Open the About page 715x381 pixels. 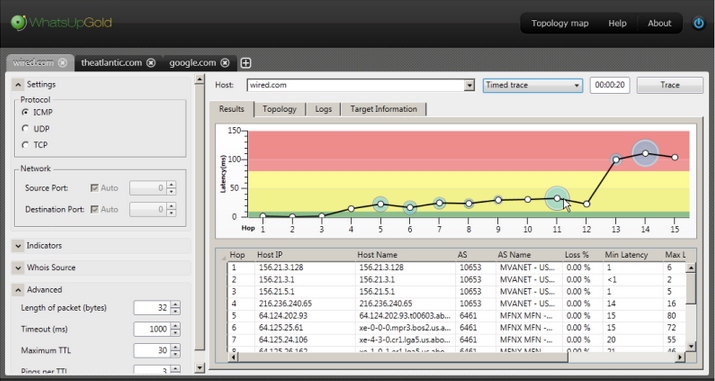click(659, 23)
